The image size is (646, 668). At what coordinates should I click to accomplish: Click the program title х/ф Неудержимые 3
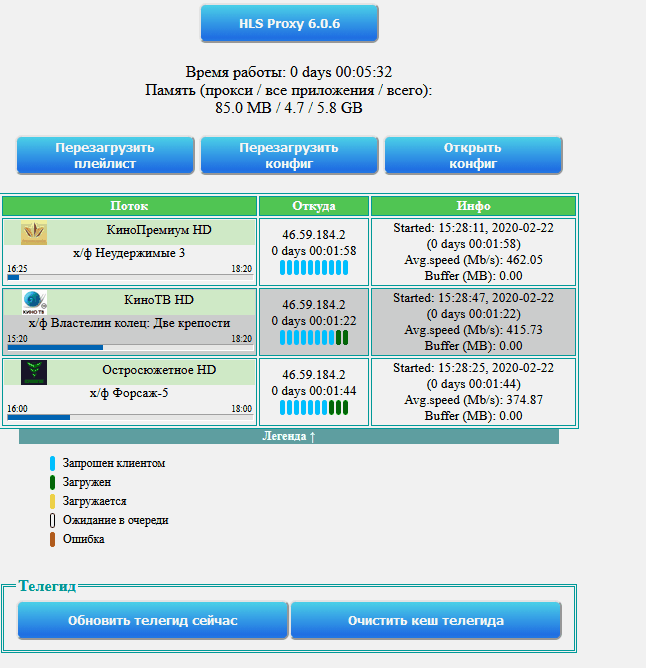click(x=129, y=253)
